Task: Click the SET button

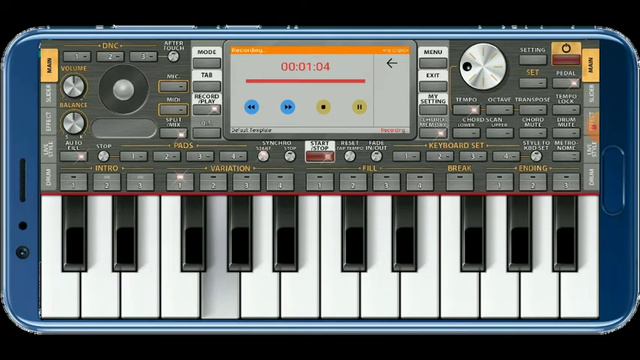Action: click(x=533, y=83)
